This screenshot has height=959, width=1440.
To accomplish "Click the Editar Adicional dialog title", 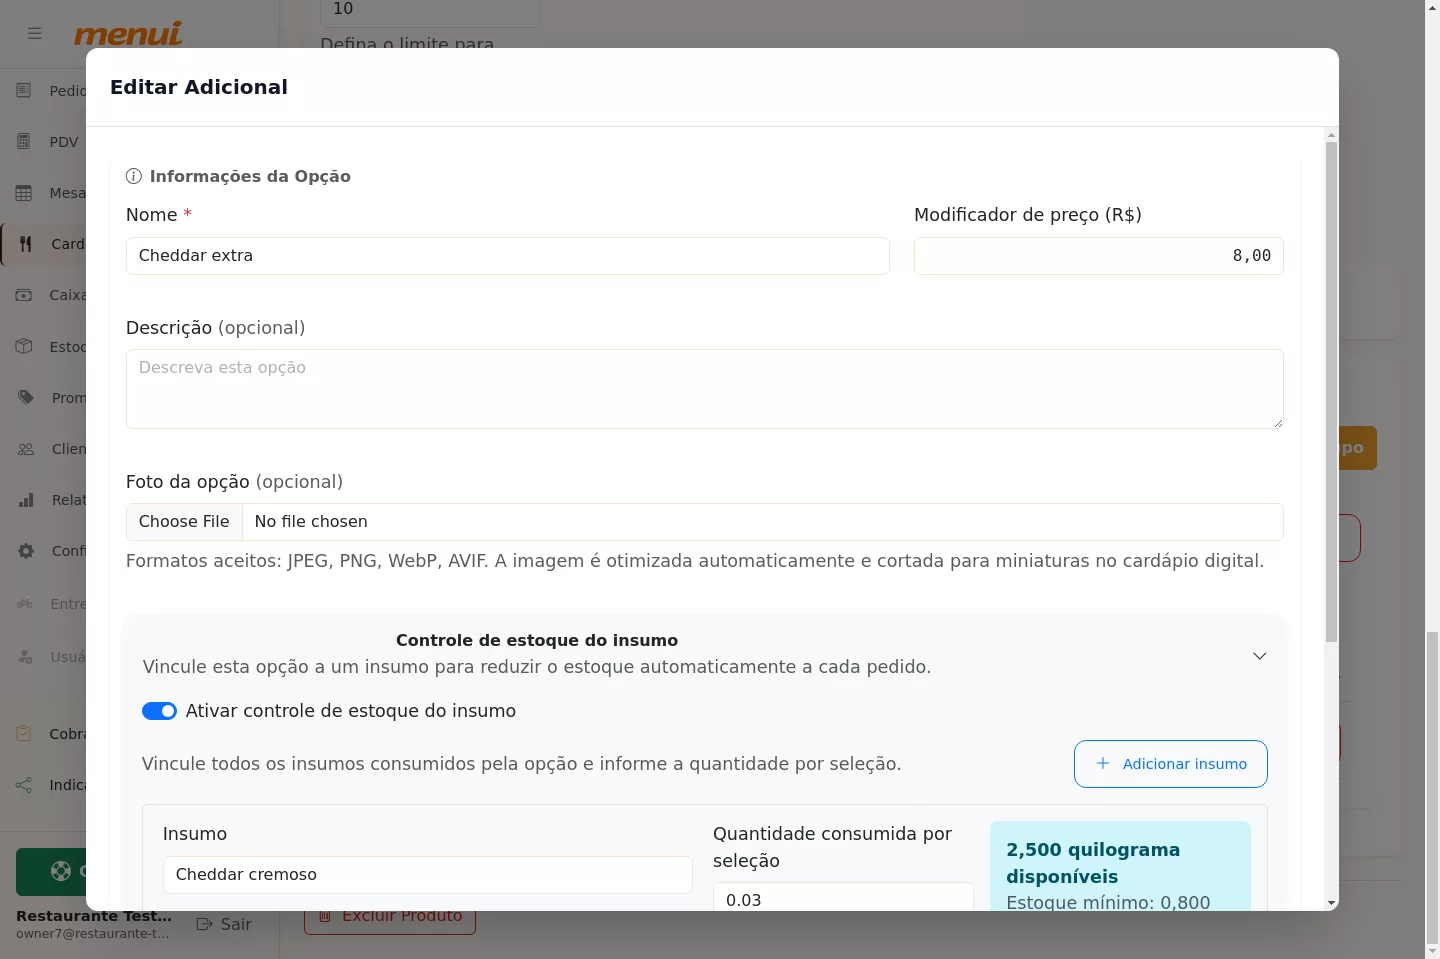I will [x=199, y=87].
